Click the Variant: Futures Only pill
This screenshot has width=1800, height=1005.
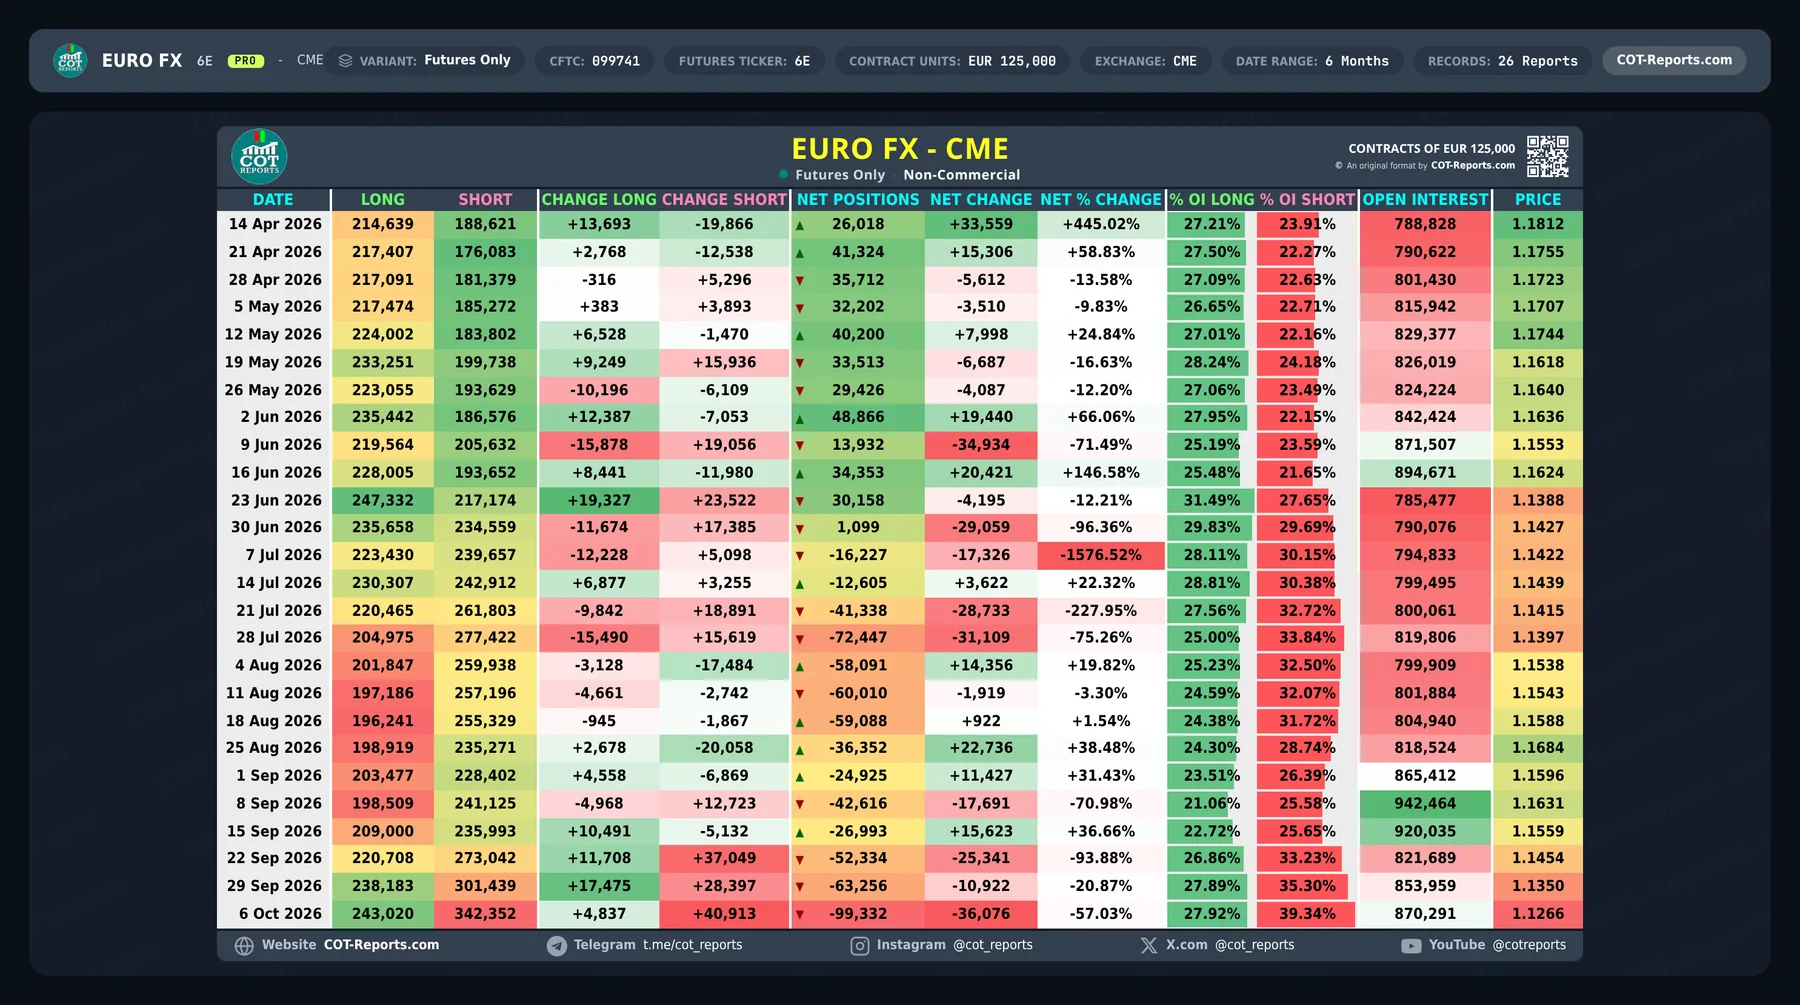426,60
